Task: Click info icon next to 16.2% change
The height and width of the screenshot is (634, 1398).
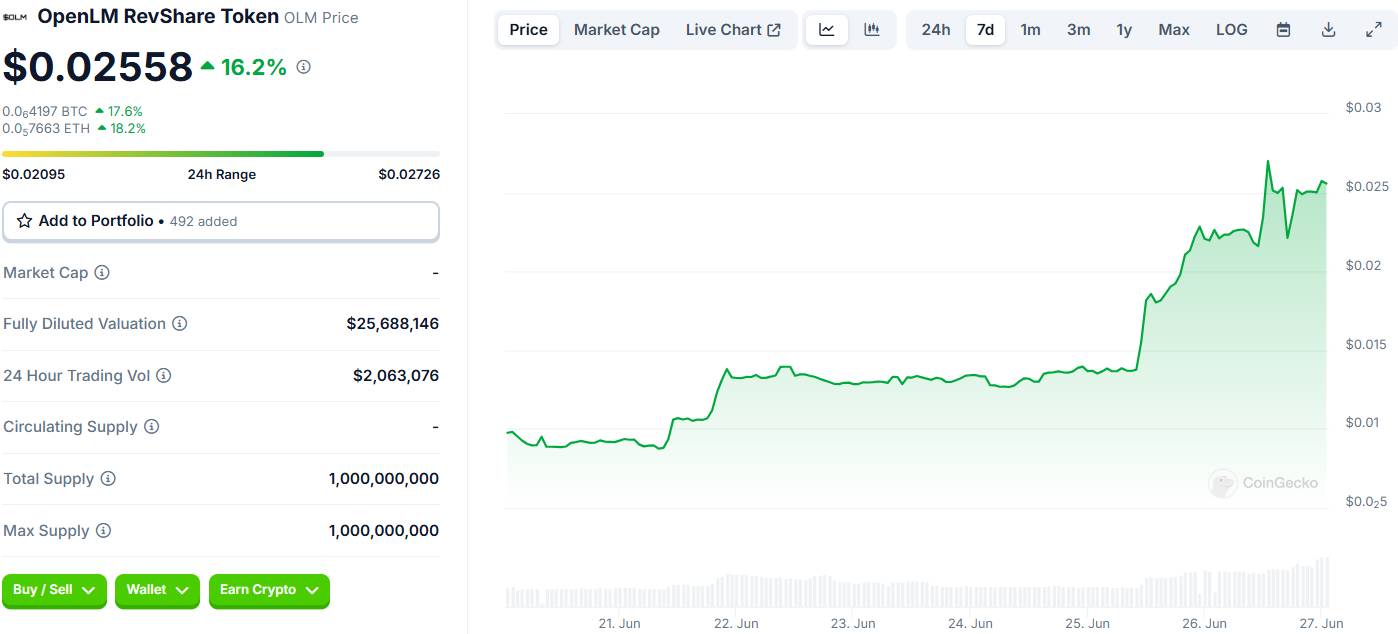Action: [304, 67]
